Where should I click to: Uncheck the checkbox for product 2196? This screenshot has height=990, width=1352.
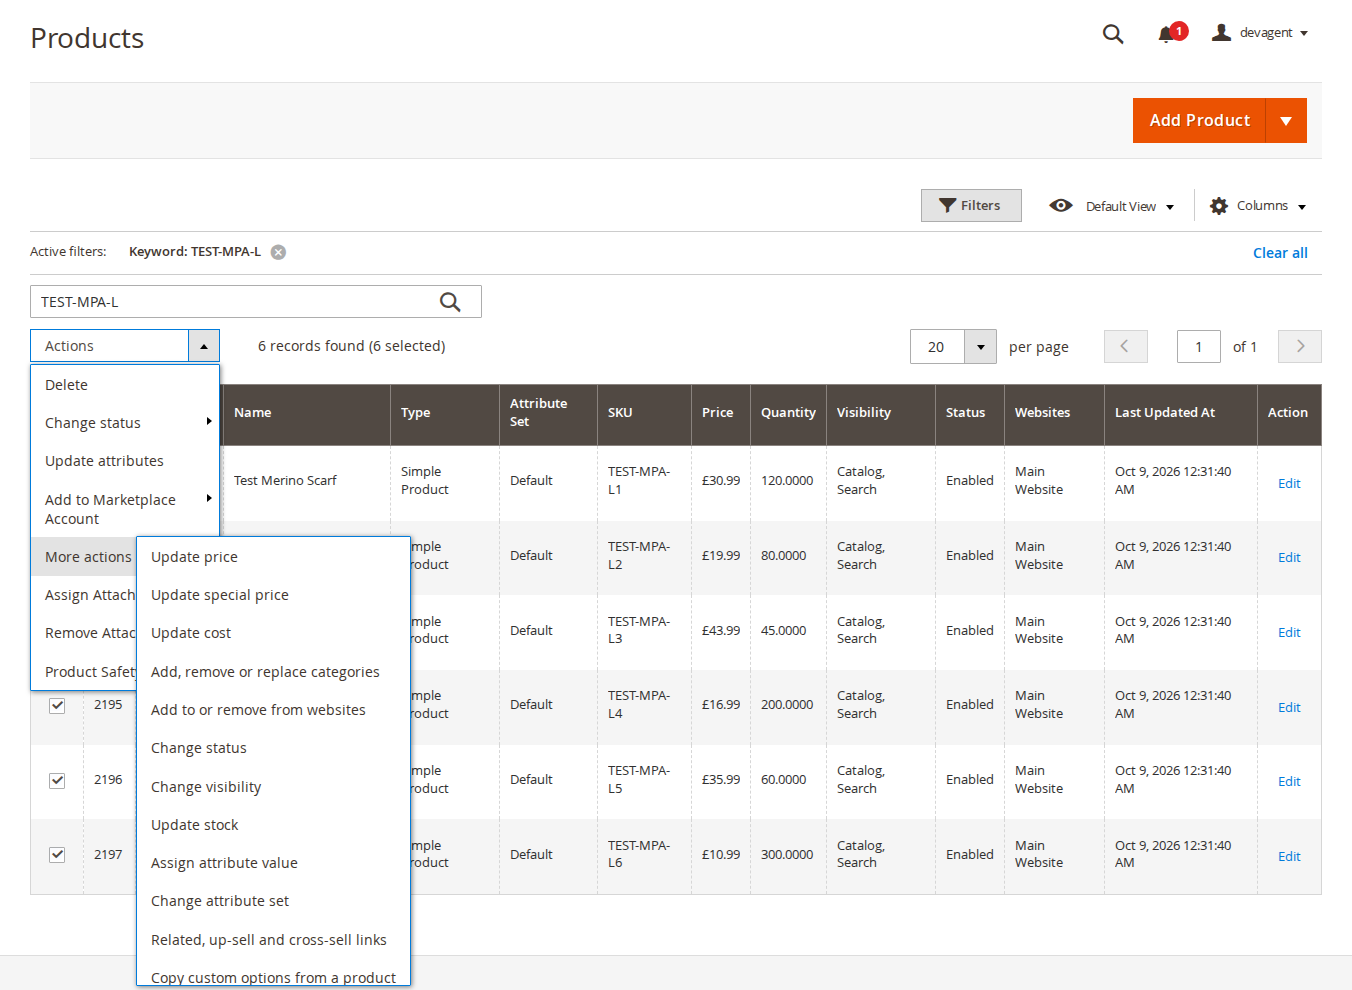(x=57, y=781)
